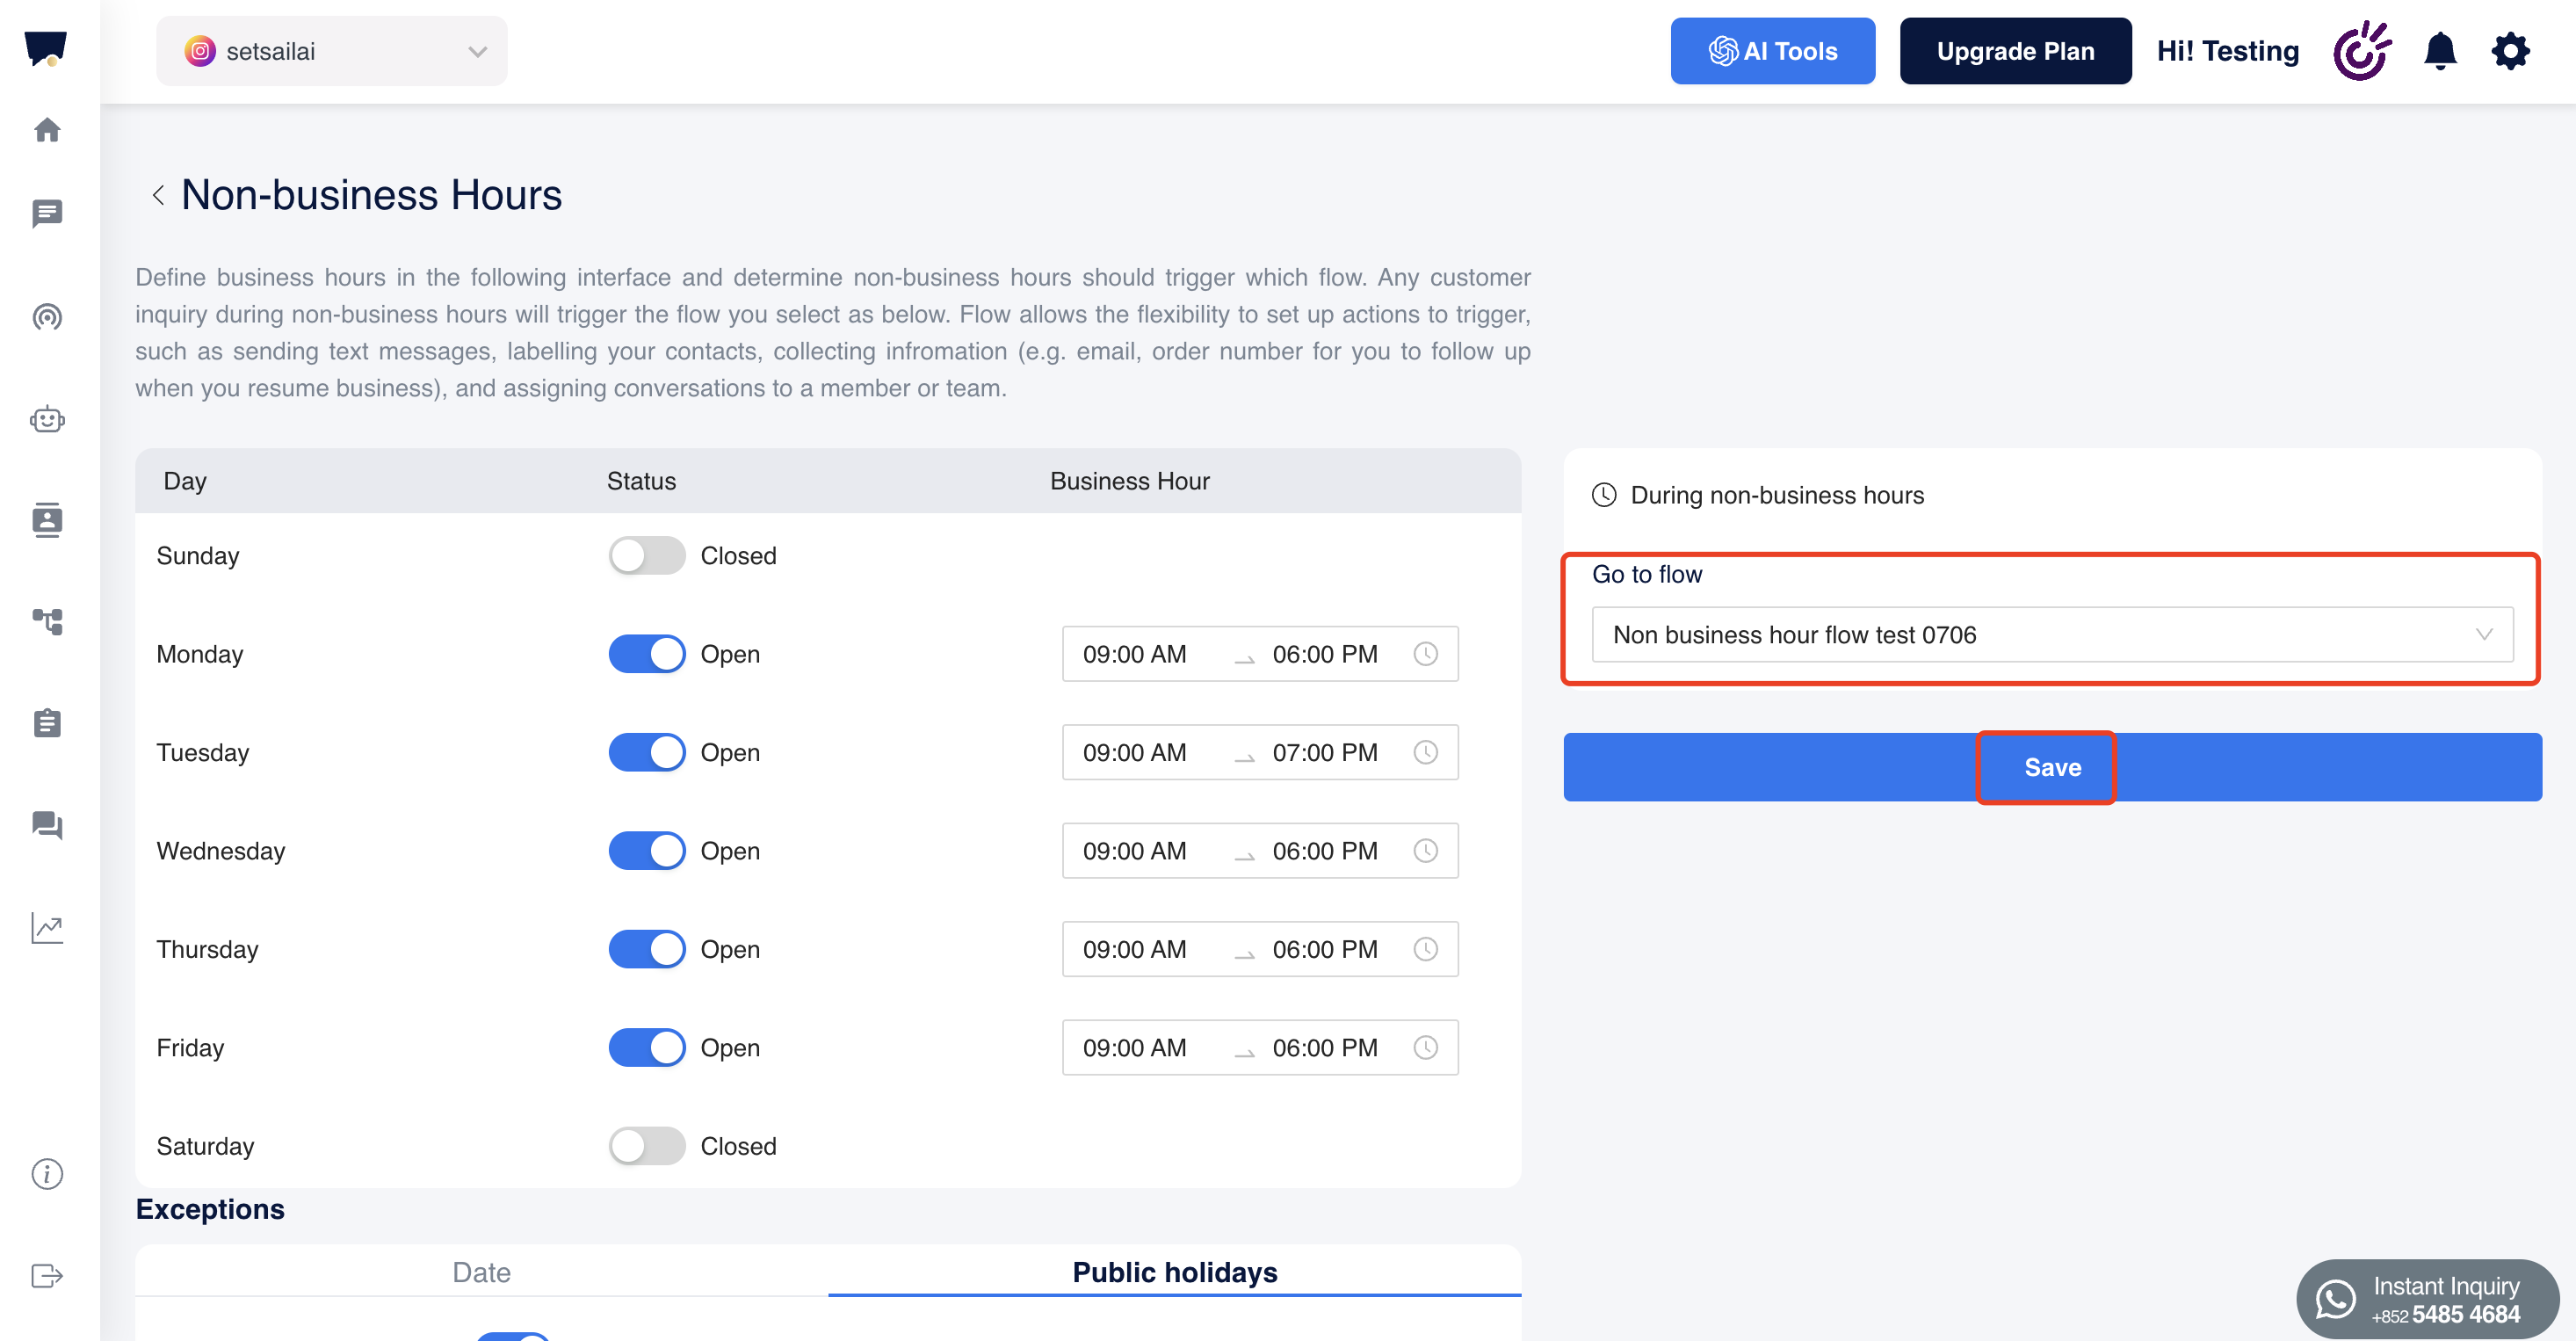Switch to the Date exceptions tab
Viewport: 2576px width, 1341px height.
pos(481,1272)
